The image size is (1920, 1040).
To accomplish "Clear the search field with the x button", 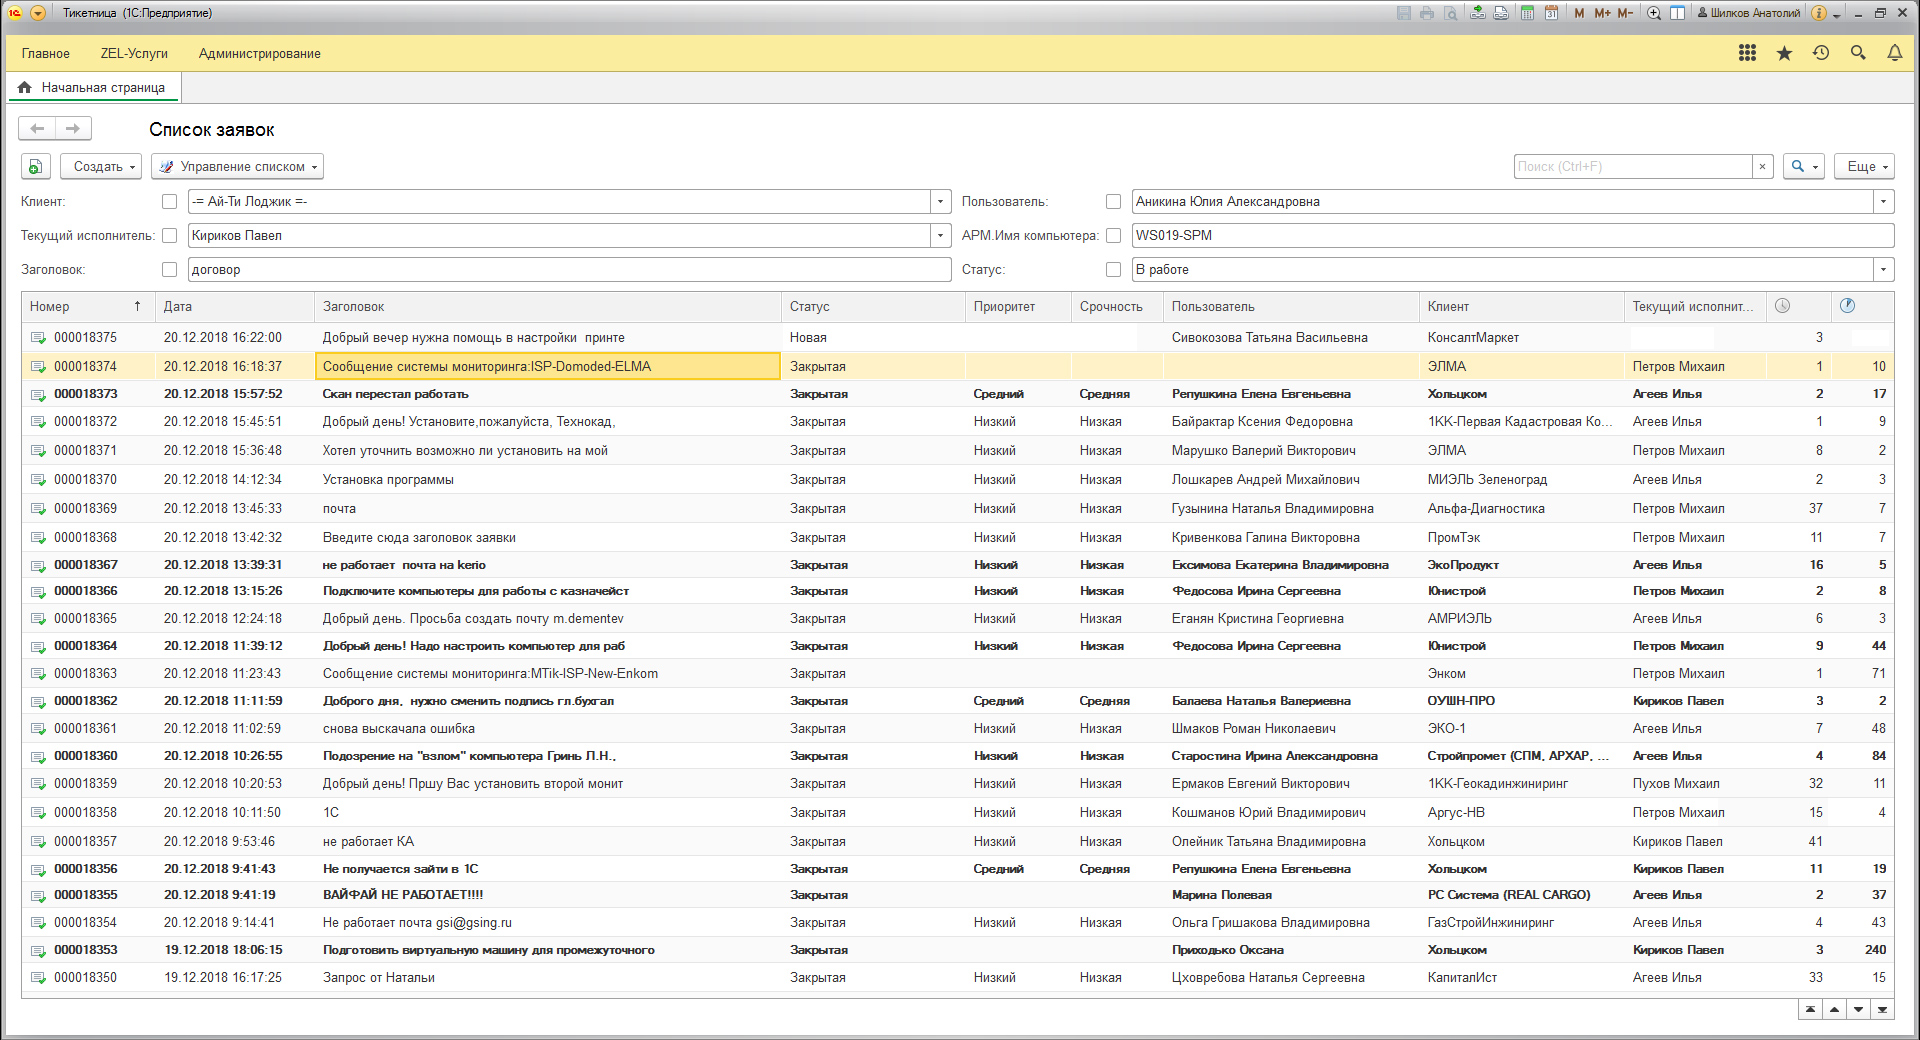I will tap(1762, 167).
